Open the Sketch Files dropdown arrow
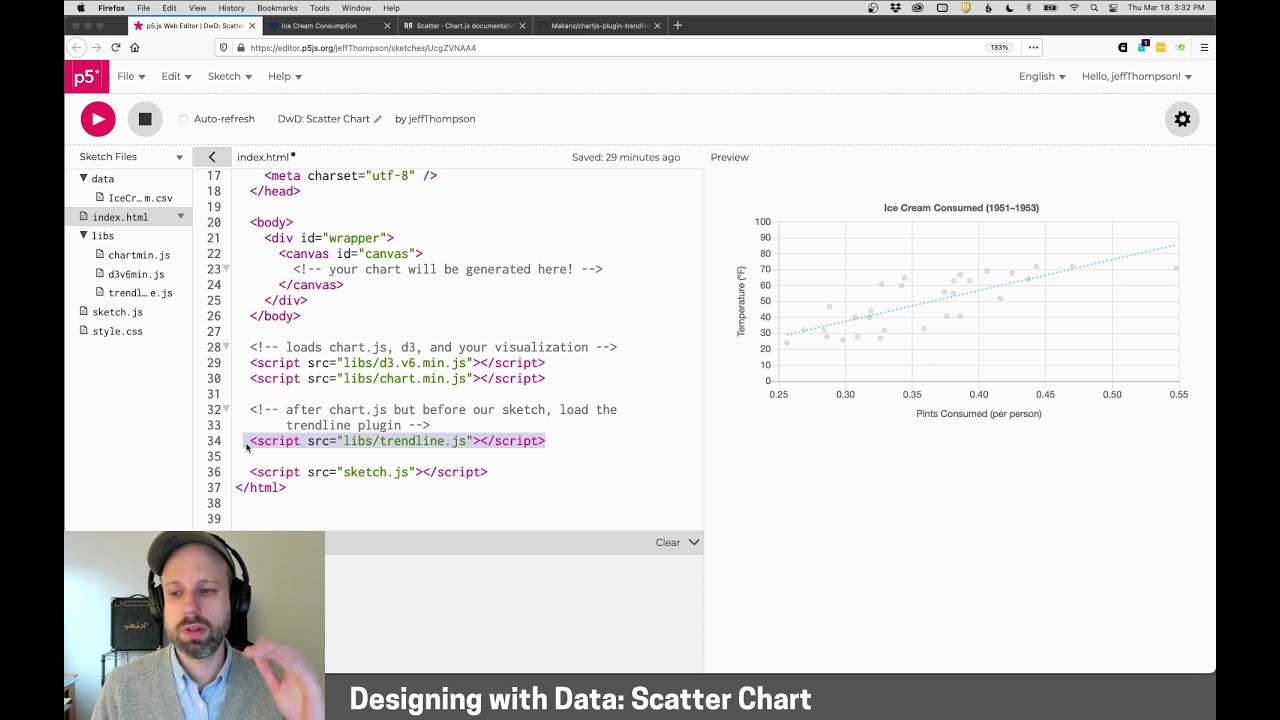This screenshot has width=1280, height=720. tap(180, 157)
